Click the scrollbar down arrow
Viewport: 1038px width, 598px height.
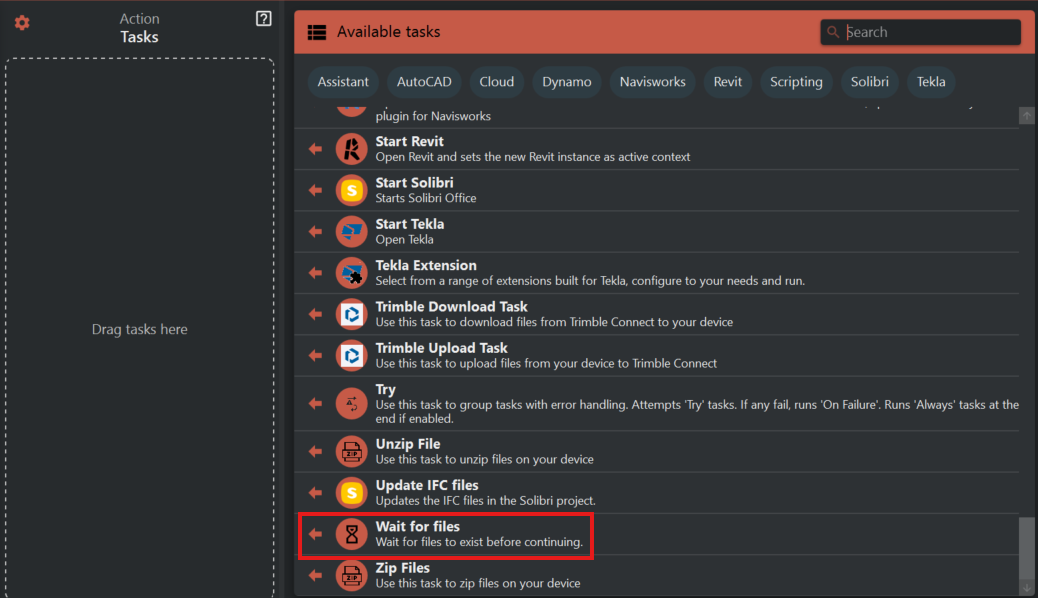(x=1027, y=587)
